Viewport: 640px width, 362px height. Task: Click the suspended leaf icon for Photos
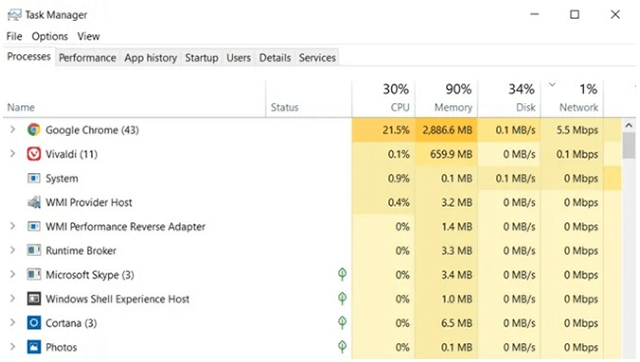point(342,346)
